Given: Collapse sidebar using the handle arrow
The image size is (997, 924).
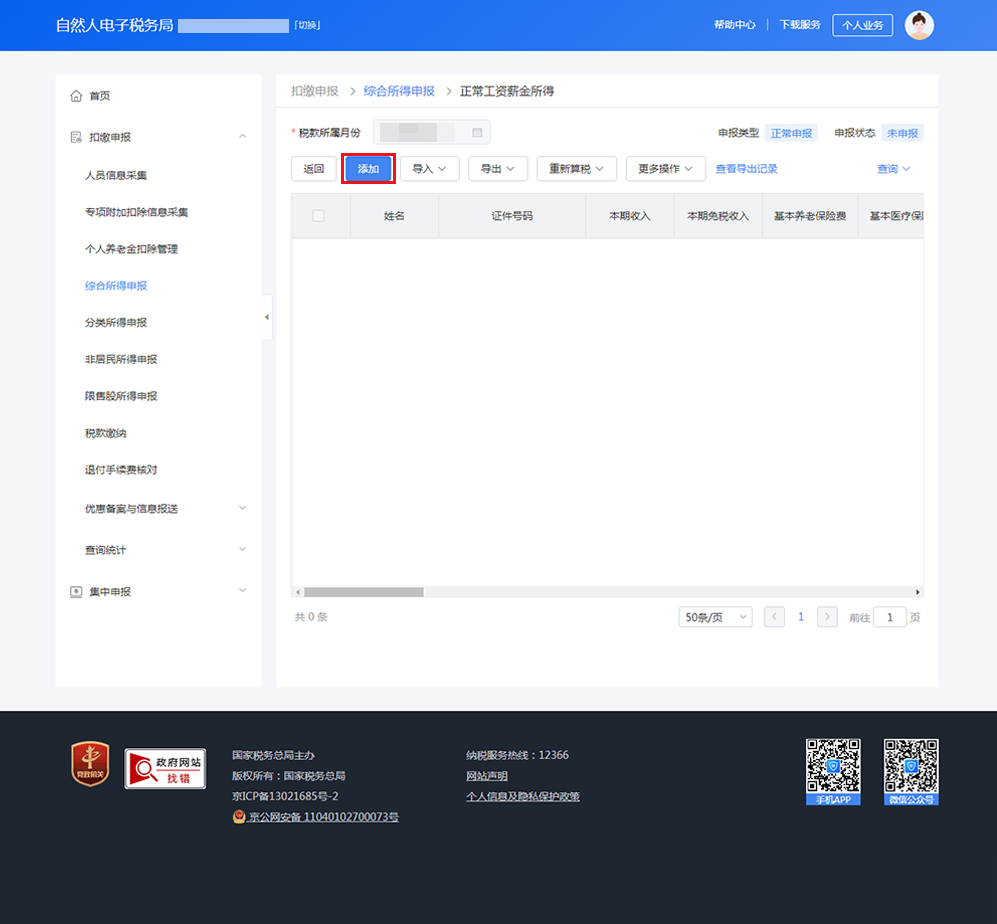Looking at the screenshot, I should click(x=267, y=317).
